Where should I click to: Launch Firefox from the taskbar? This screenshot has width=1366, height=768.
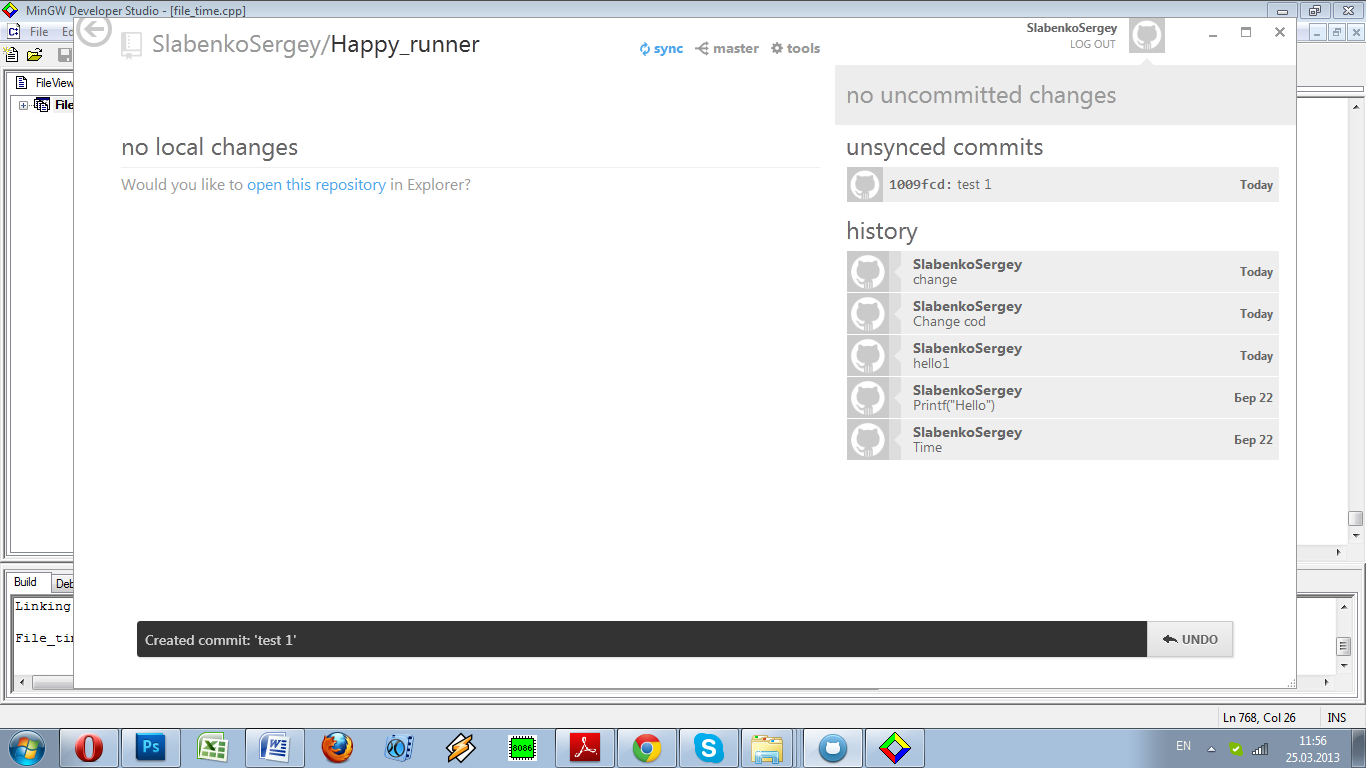(x=337, y=748)
